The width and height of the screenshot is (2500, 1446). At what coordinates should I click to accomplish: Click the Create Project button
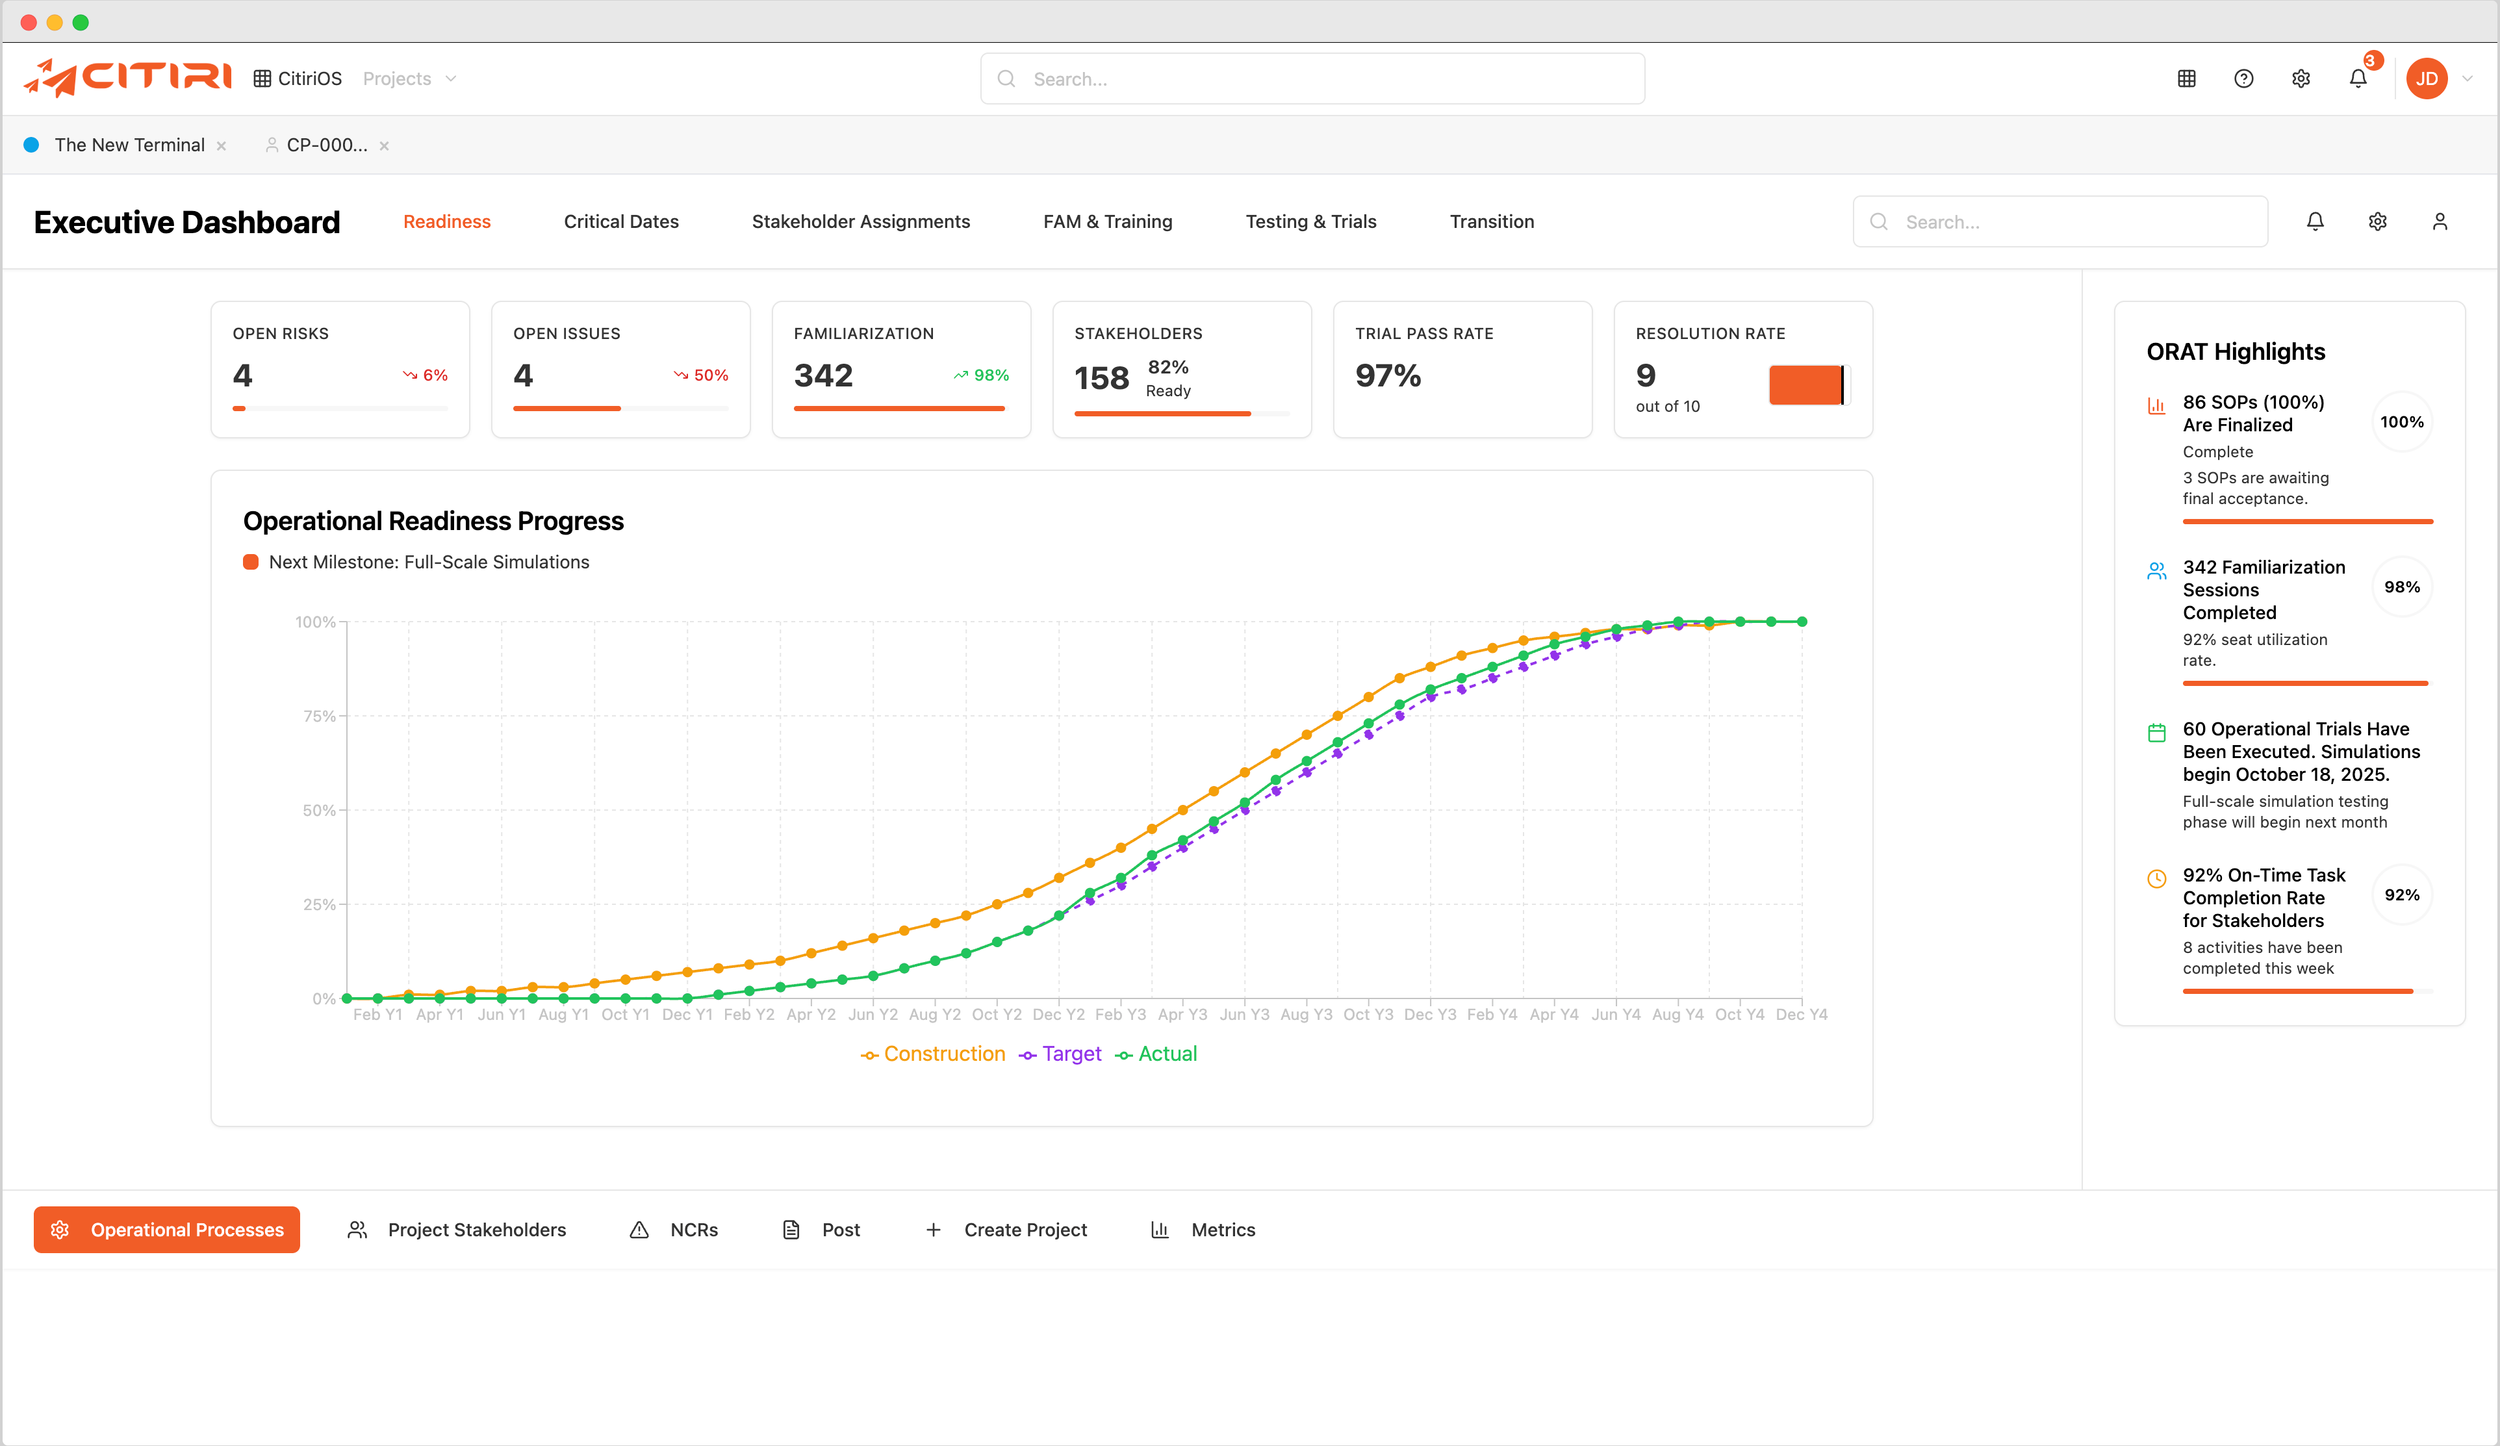(1006, 1229)
